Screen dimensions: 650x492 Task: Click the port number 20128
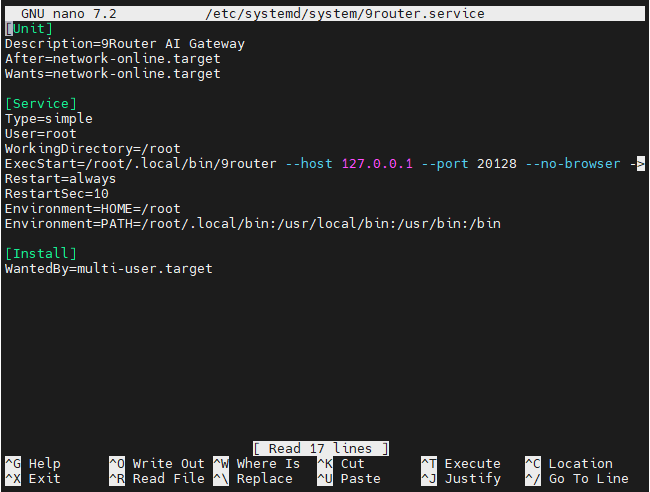coord(497,164)
